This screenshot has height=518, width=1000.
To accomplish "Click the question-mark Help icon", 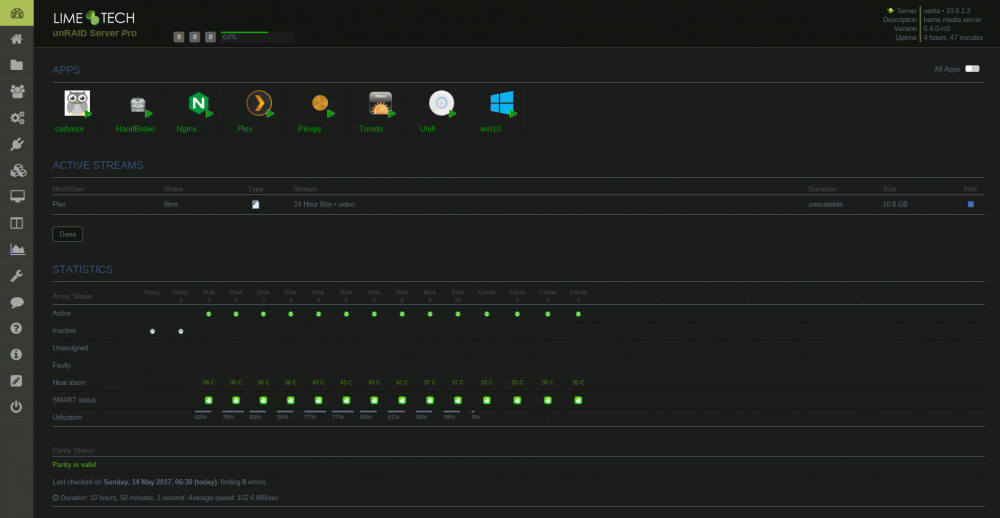I will pos(17,328).
